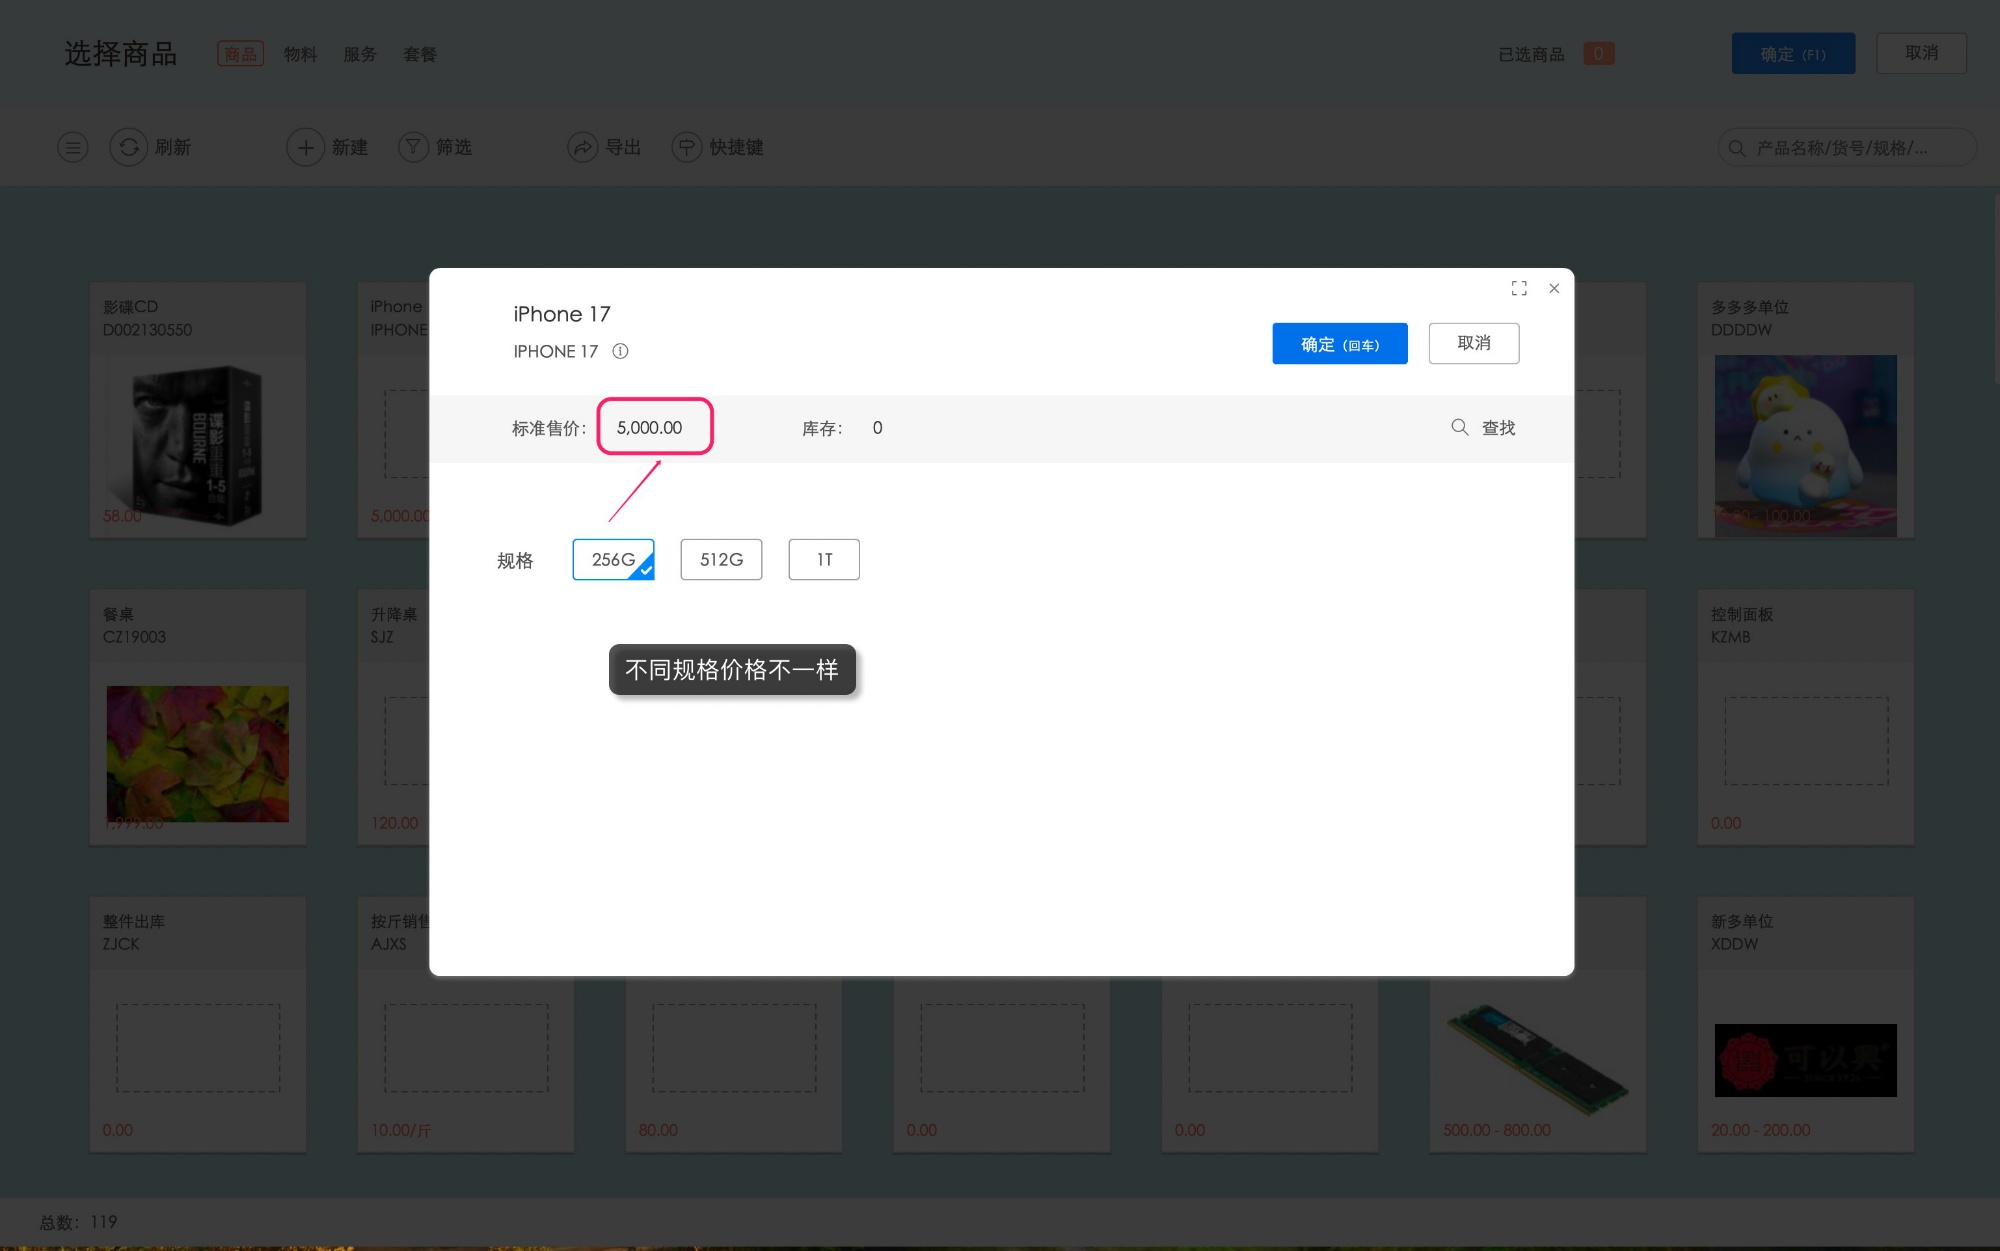Click the 新建 plus icon to create product

(x=305, y=147)
